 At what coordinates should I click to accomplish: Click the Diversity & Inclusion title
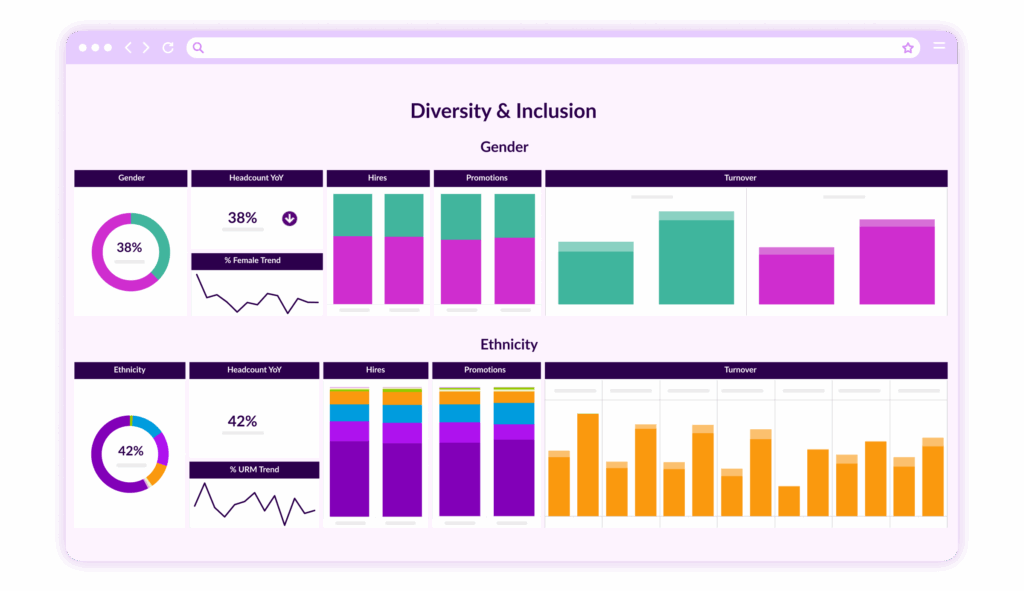503,111
